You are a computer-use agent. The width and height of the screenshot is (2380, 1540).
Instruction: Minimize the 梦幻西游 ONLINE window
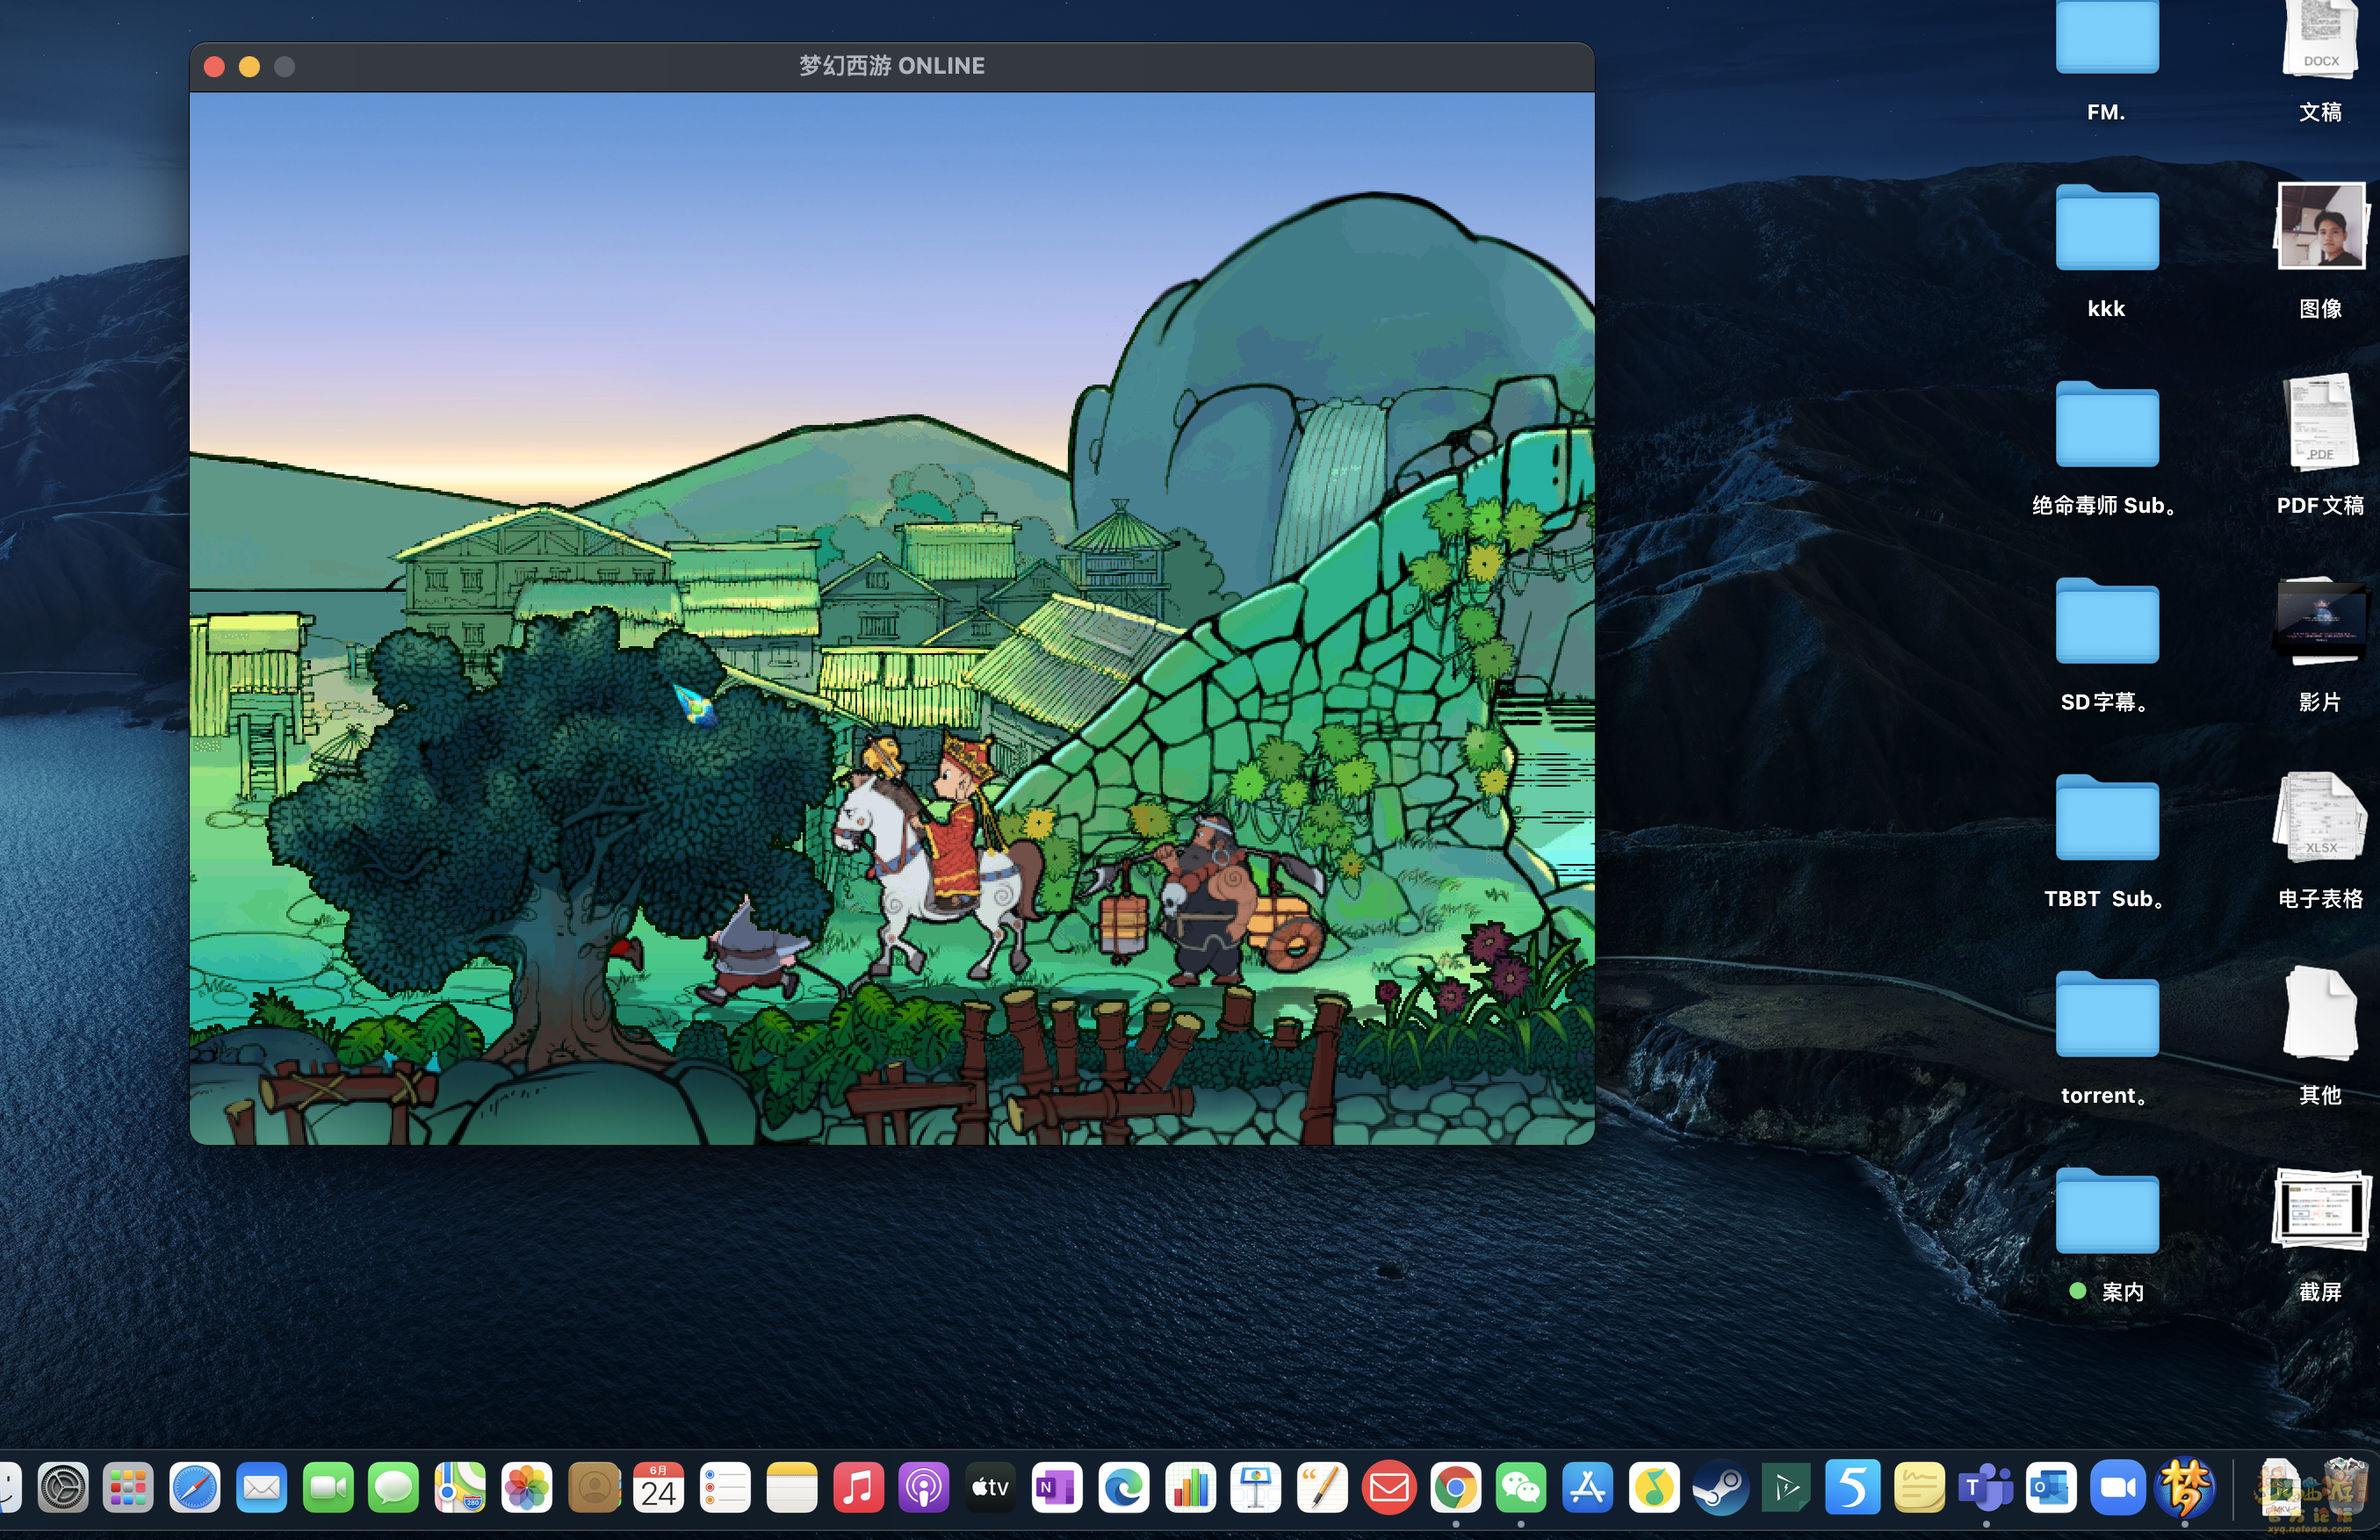coord(249,66)
